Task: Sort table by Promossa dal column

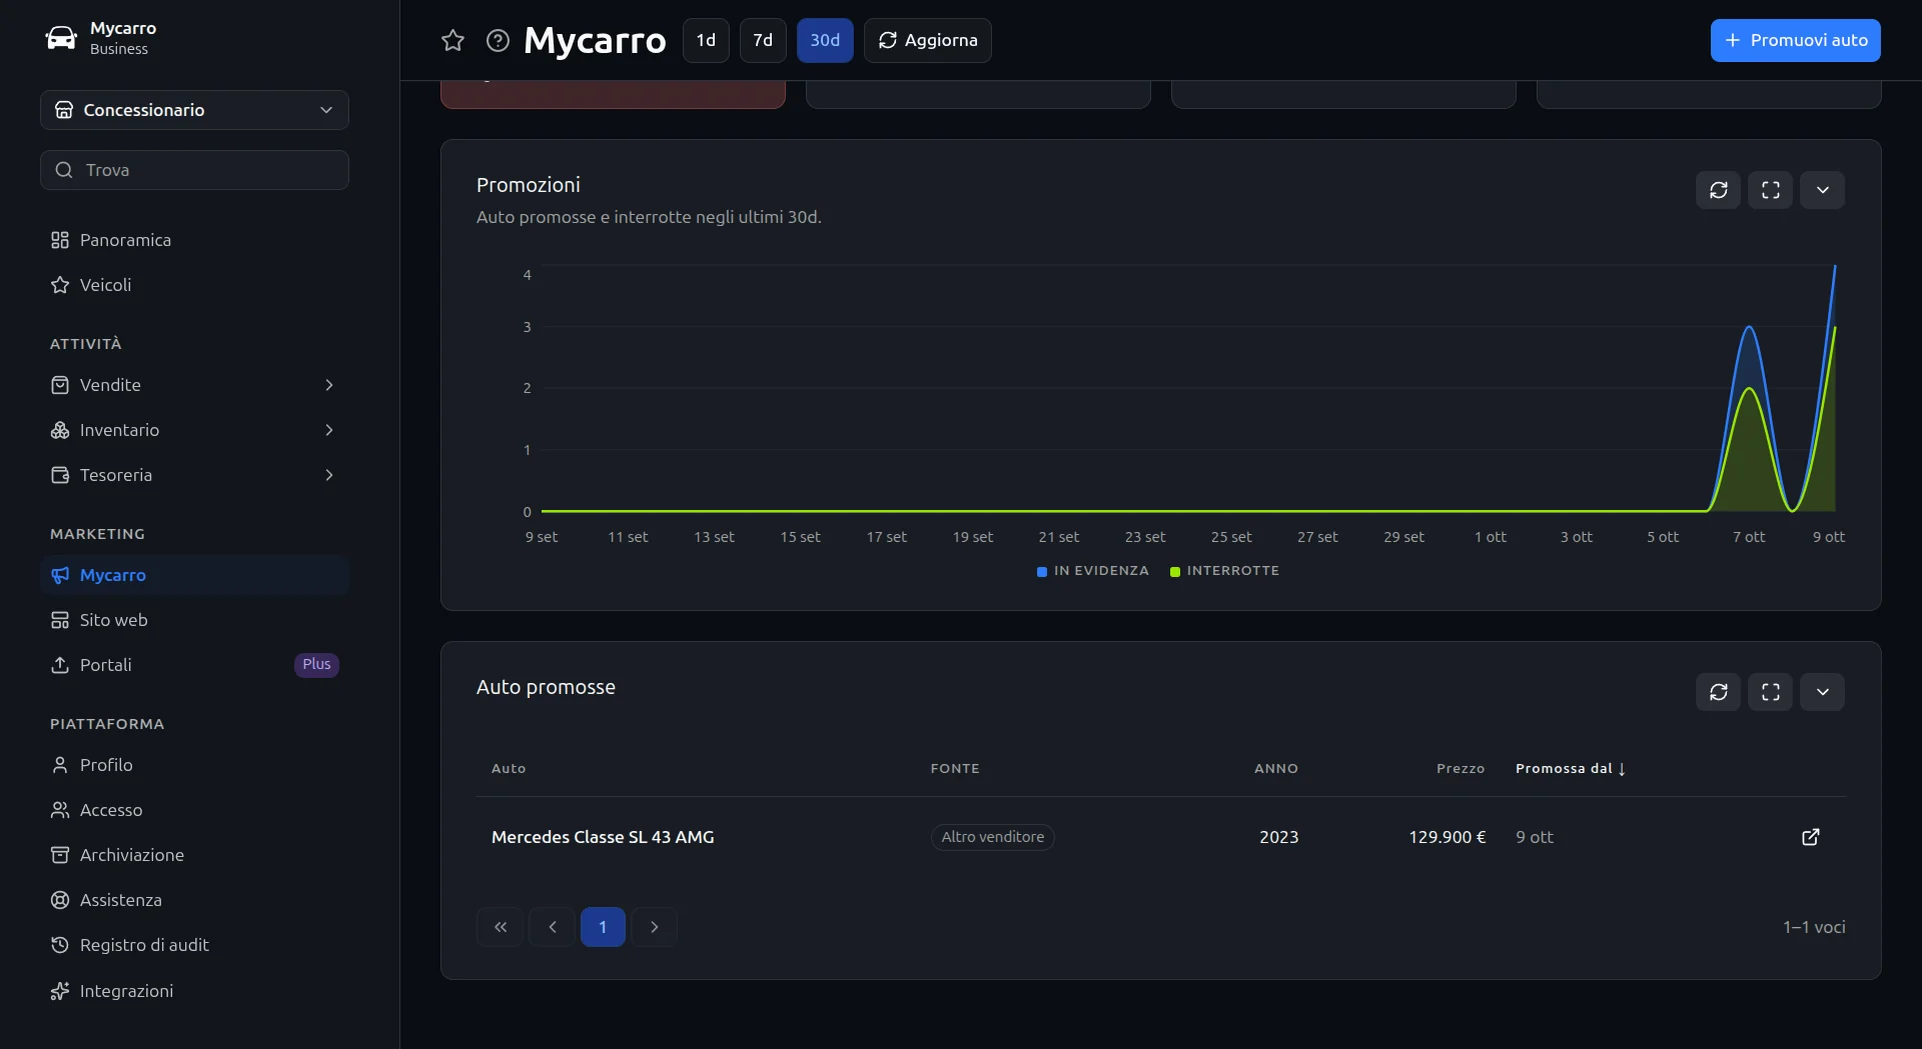Action: click(1570, 768)
